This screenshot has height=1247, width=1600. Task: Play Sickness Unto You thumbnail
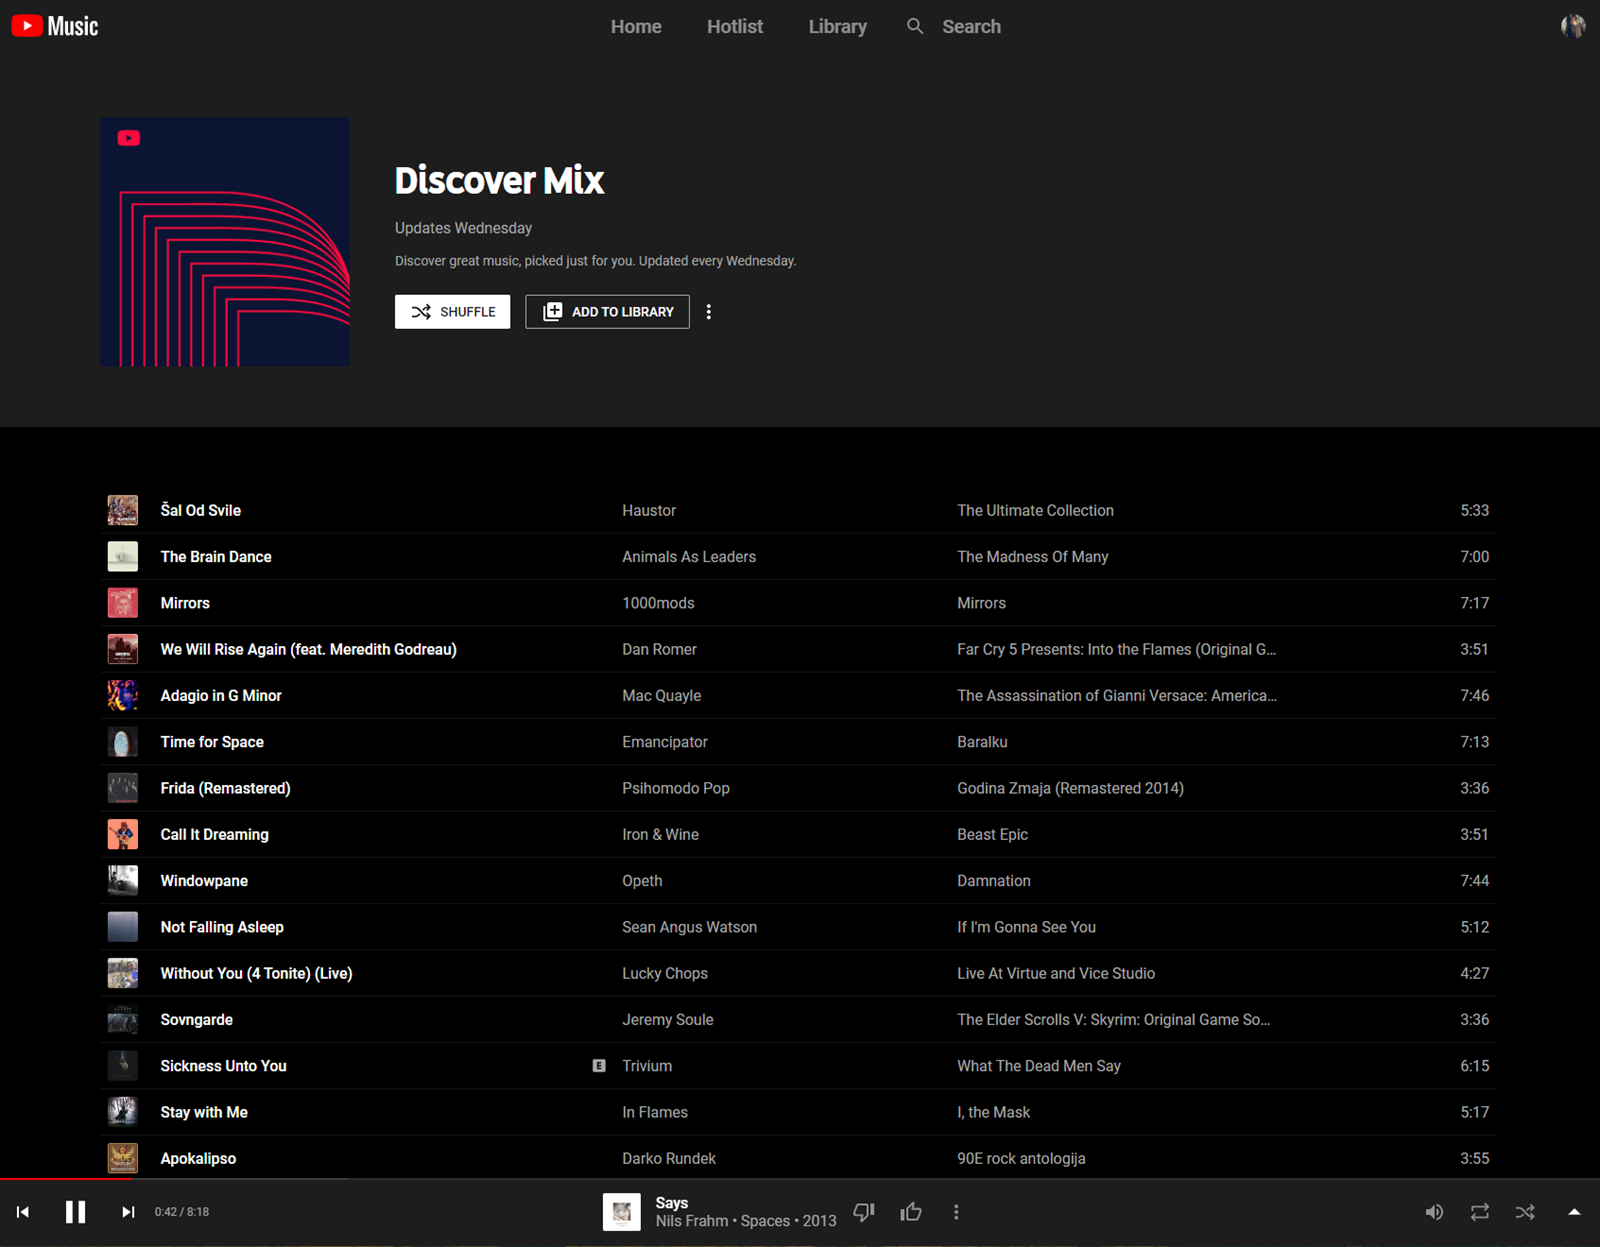[x=123, y=1066]
